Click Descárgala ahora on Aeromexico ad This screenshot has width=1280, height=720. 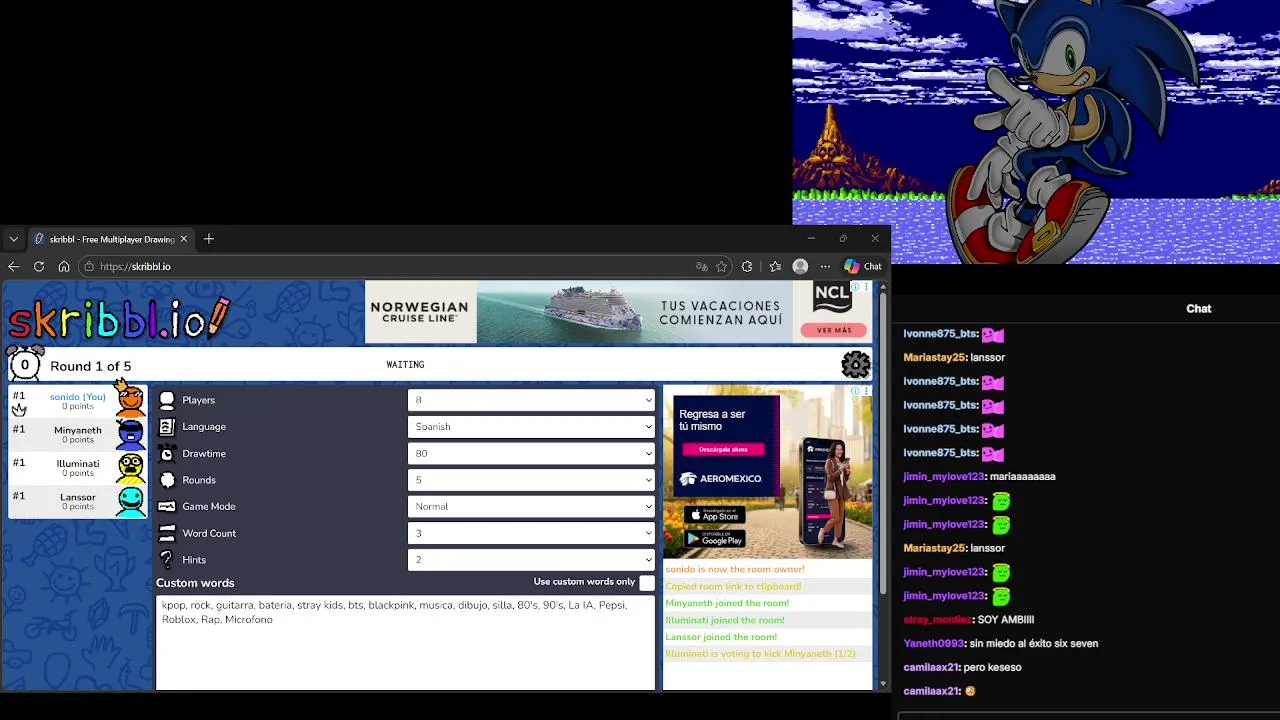click(723, 449)
